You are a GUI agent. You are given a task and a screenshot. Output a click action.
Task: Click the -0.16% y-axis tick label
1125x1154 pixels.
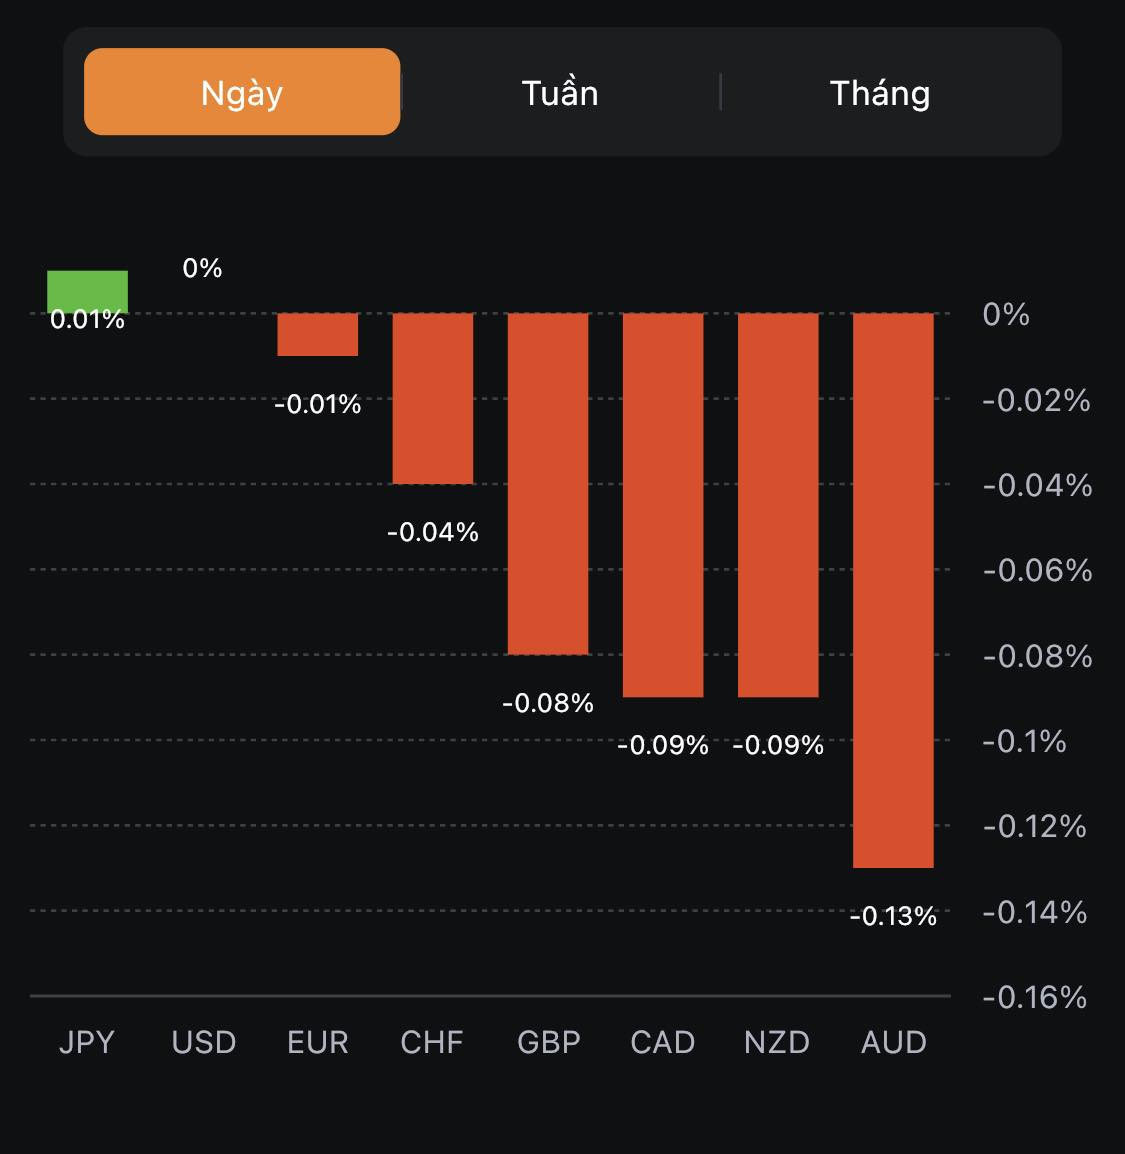[1034, 997]
